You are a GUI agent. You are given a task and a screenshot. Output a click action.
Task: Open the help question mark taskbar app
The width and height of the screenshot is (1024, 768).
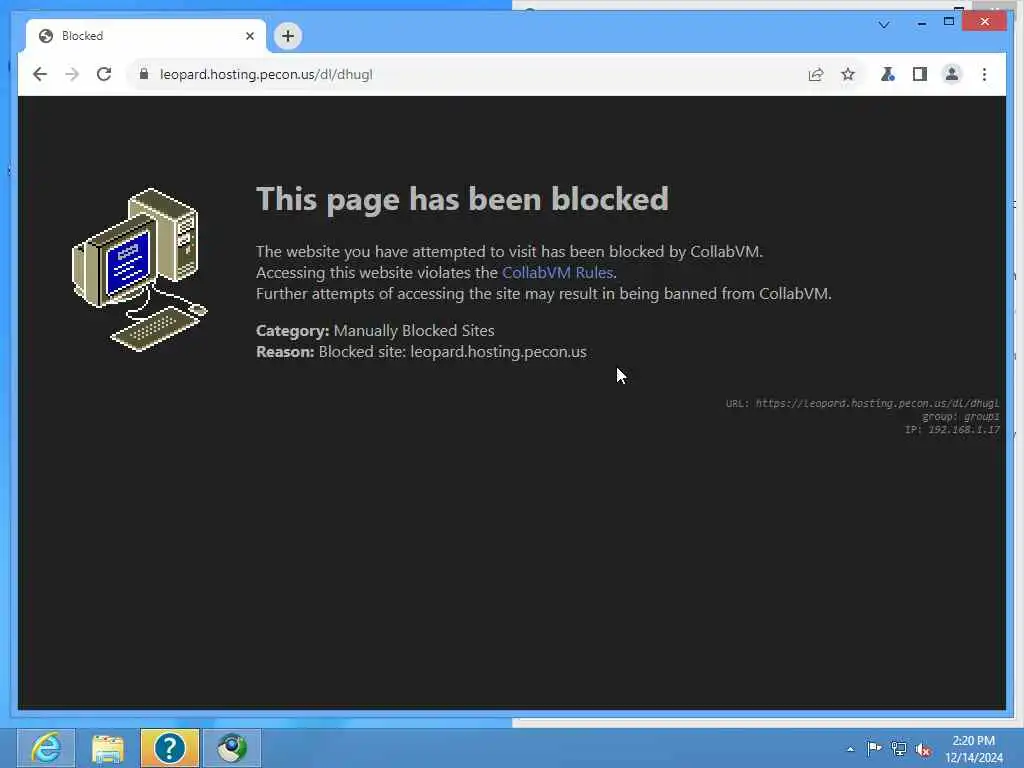click(169, 748)
